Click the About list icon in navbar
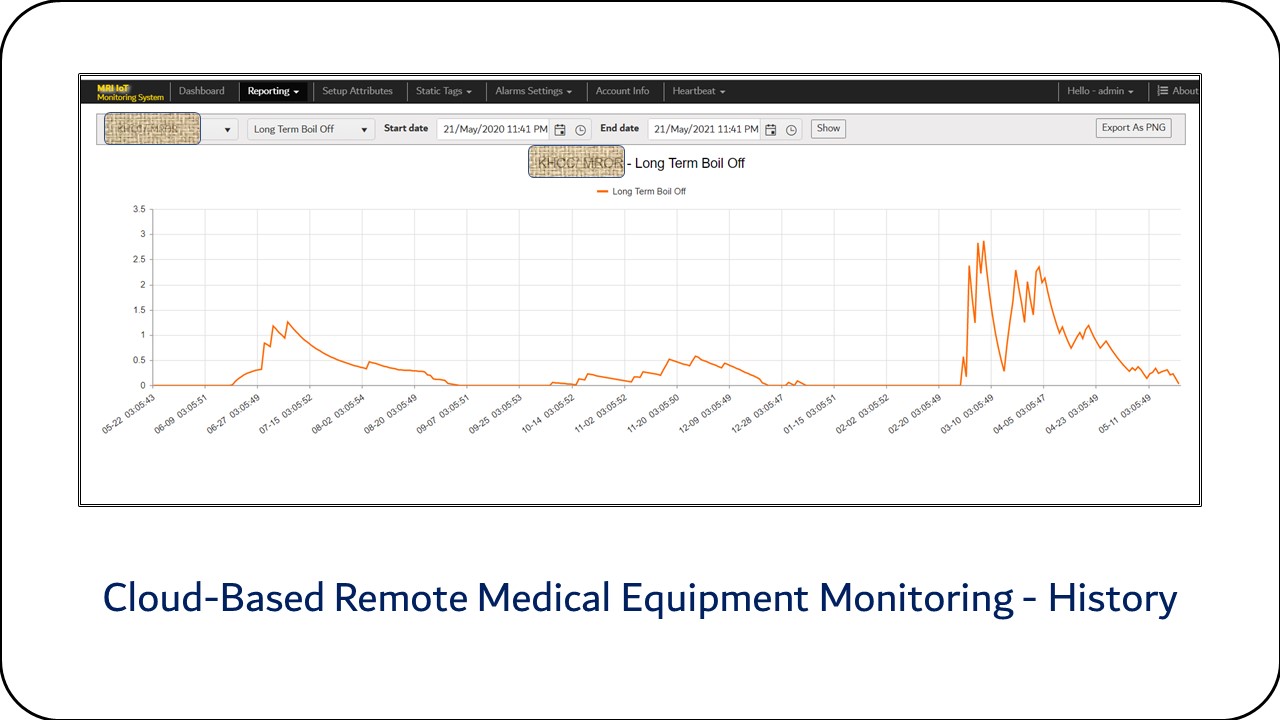 click(x=1163, y=91)
